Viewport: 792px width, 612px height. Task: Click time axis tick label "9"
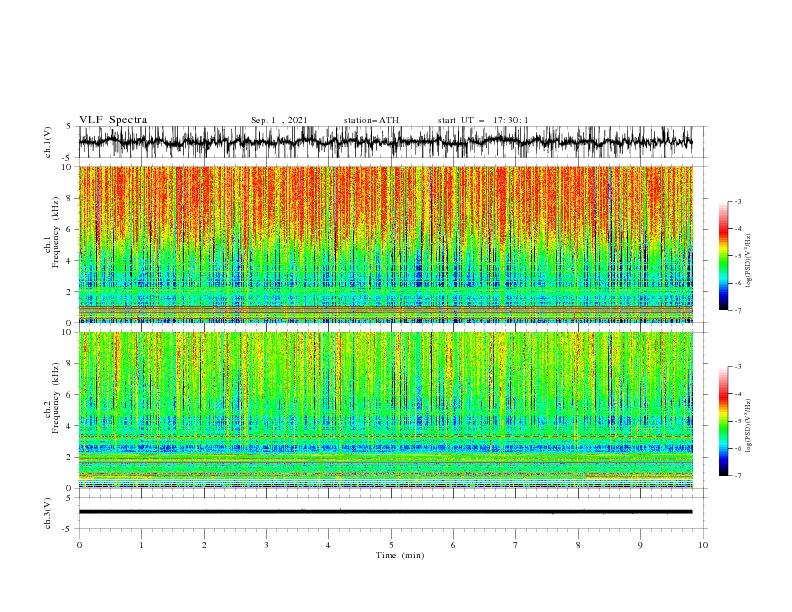click(640, 545)
